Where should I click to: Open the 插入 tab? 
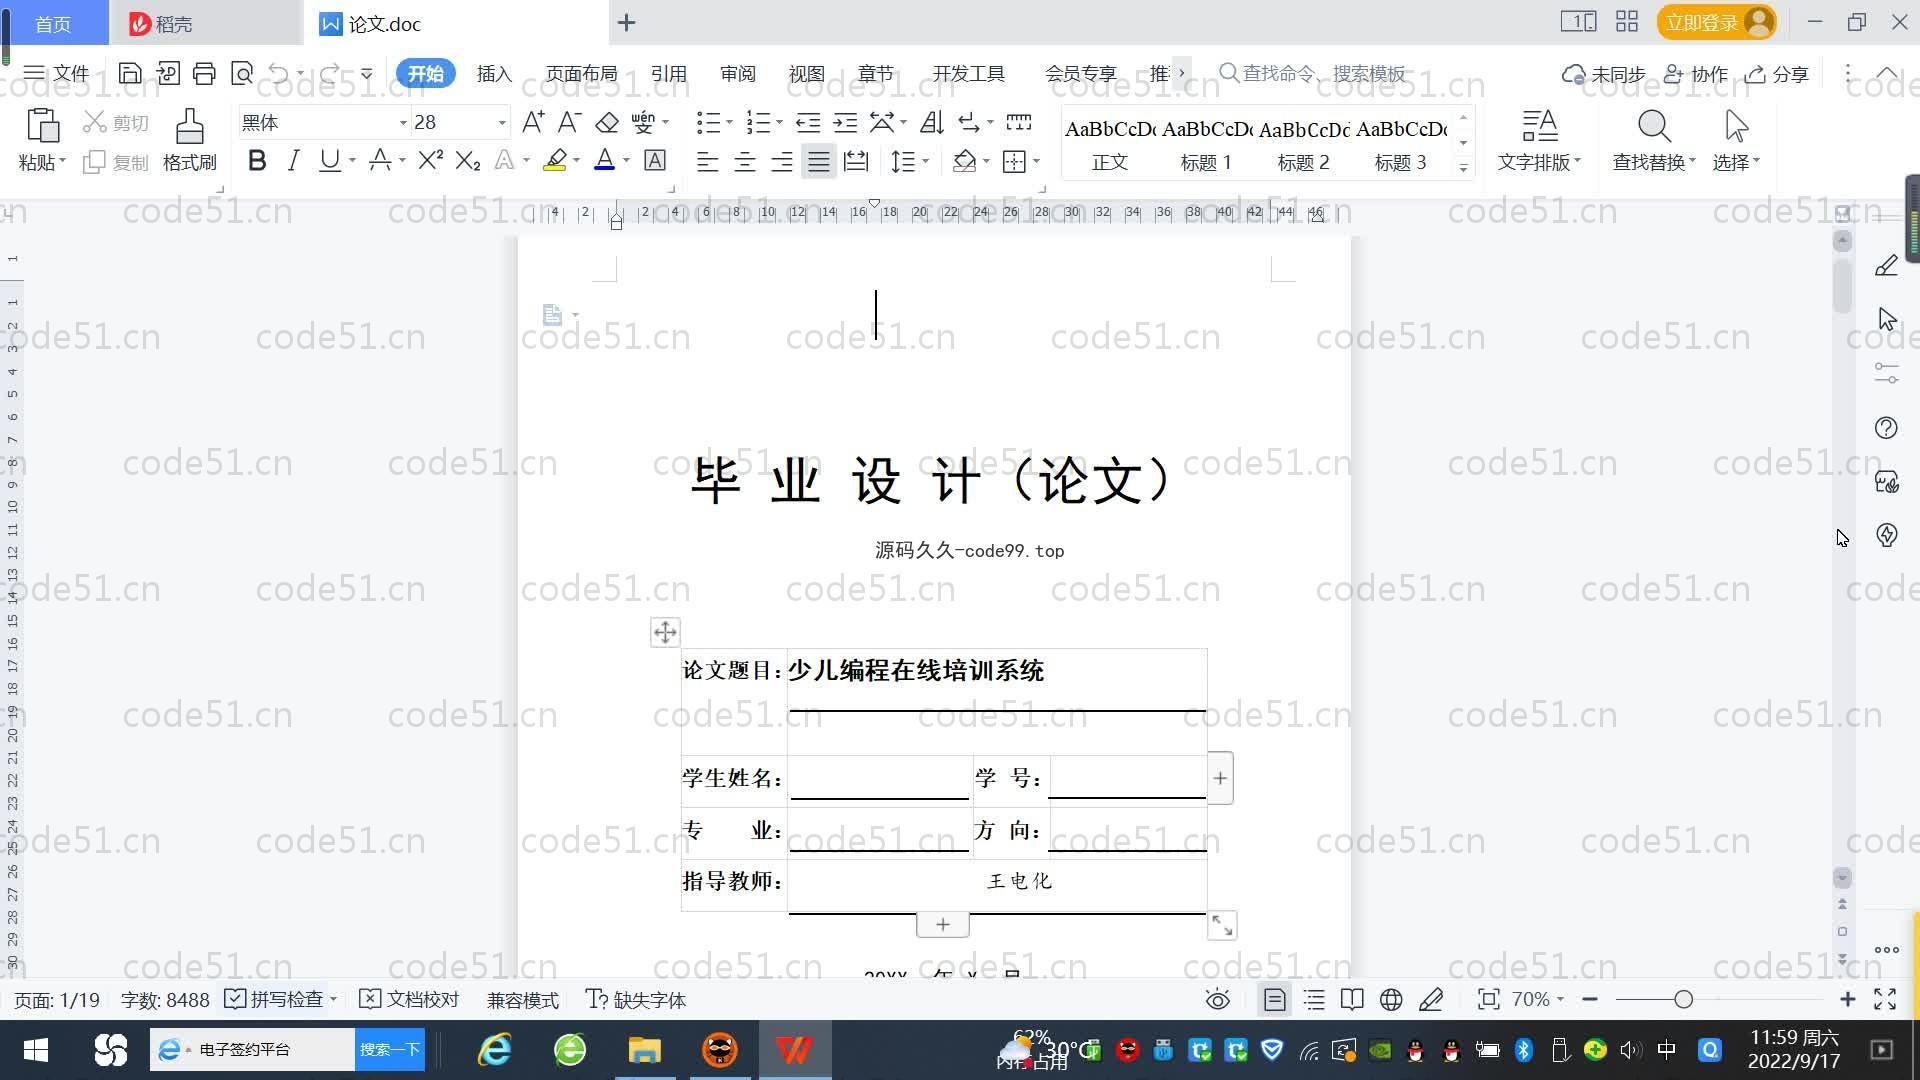tap(494, 73)
